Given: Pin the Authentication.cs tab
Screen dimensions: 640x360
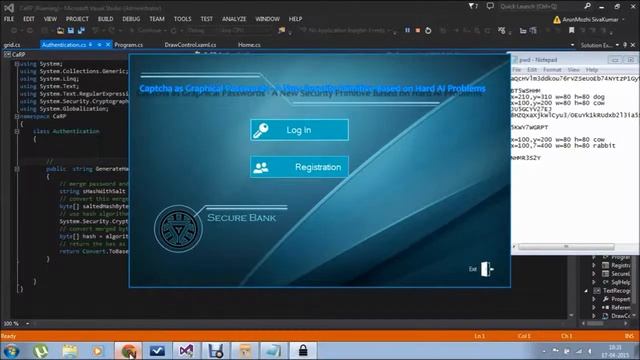Looking at the screenshot, I should click(x=99, y=44).
